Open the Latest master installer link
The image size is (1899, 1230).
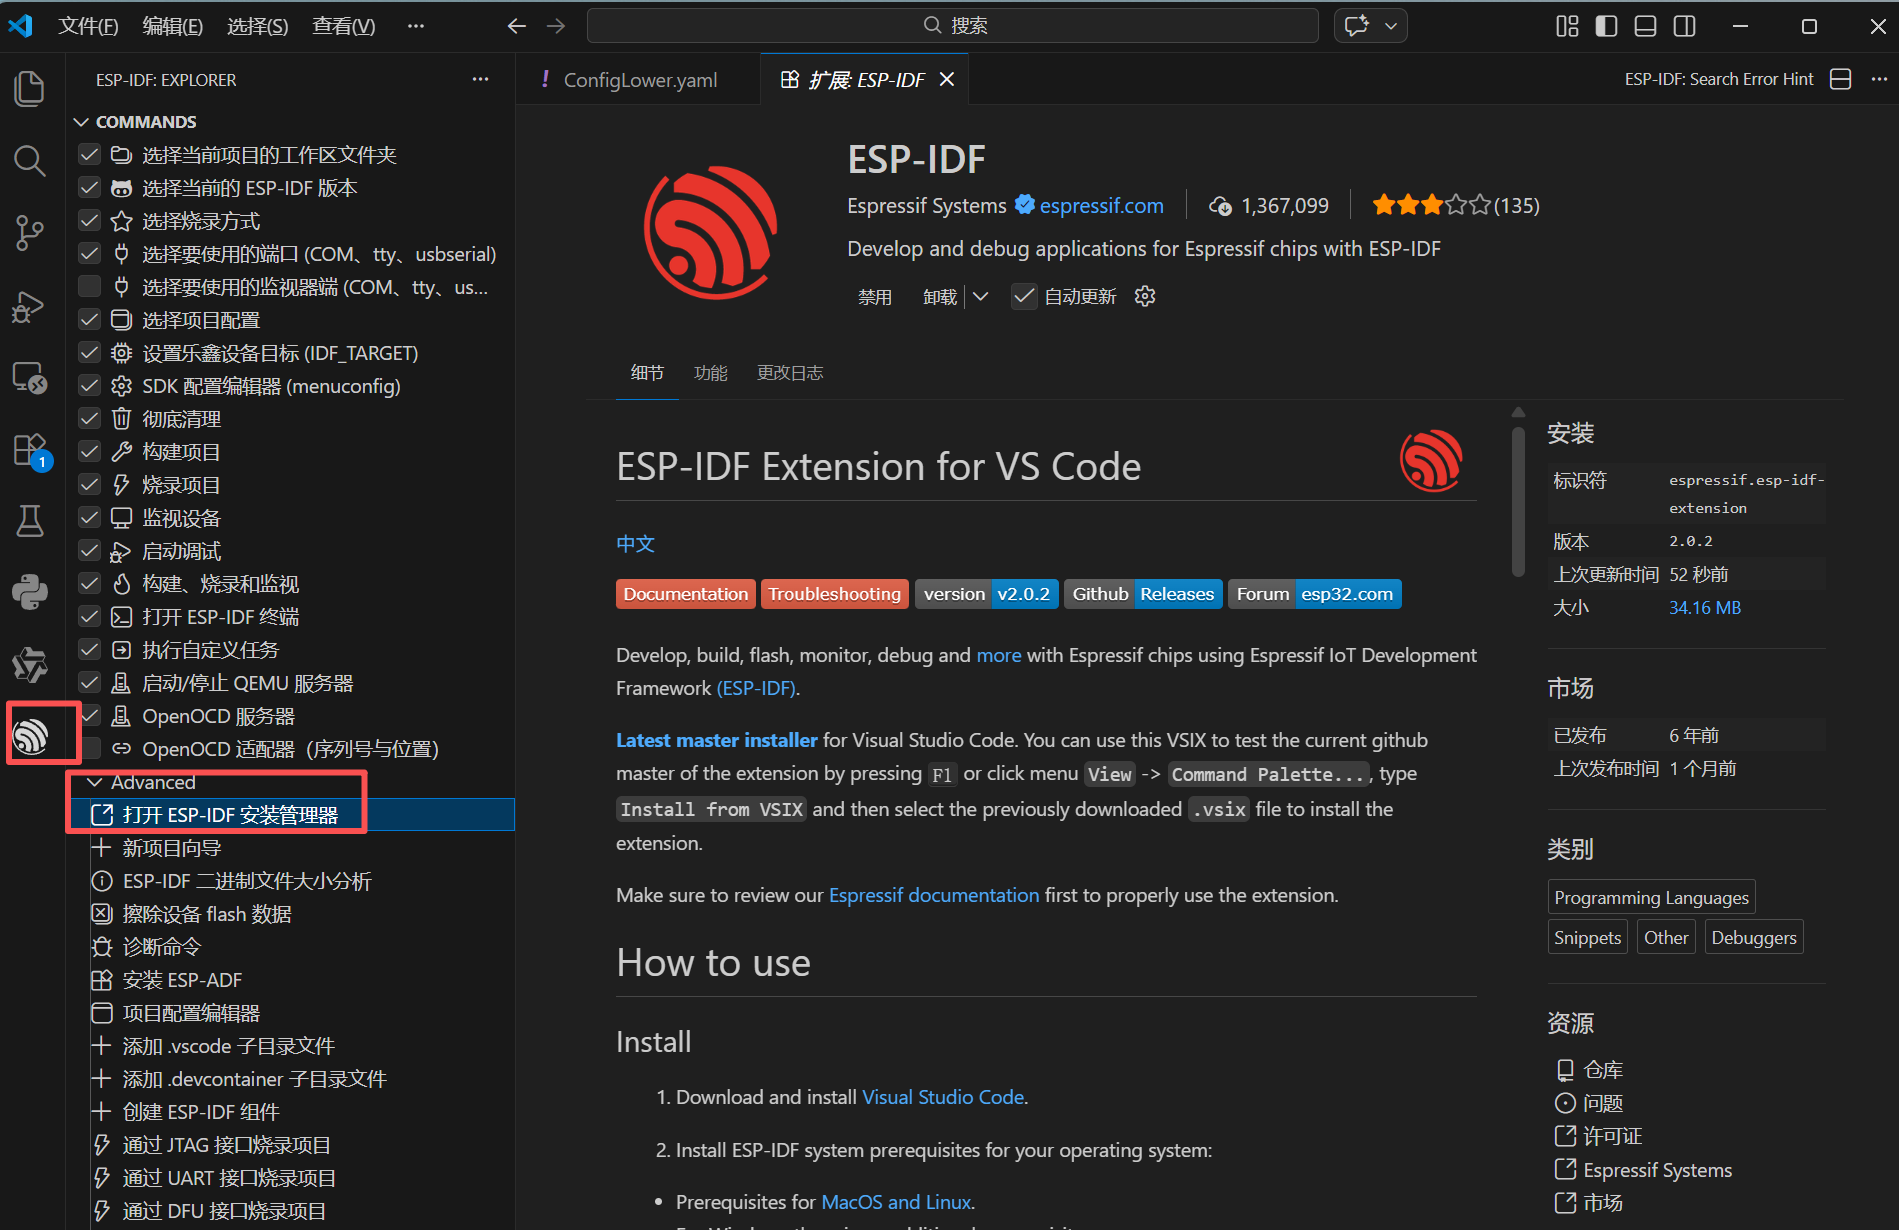(x=716, y=740)
